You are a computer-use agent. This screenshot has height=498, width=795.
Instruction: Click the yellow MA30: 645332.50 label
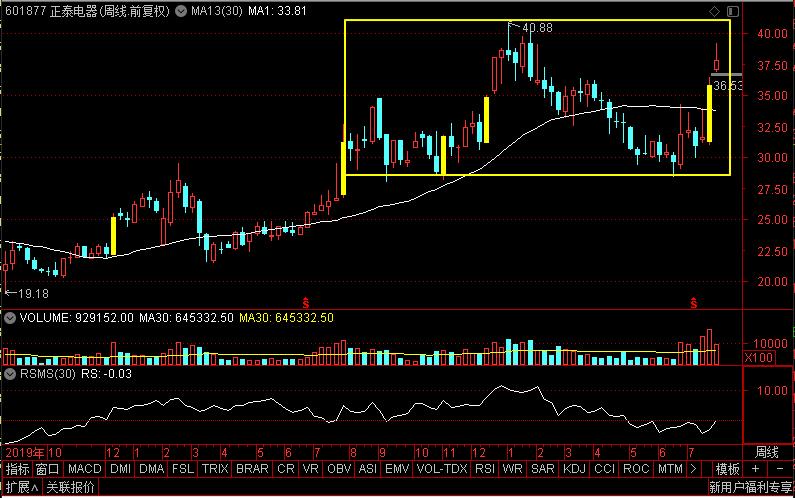pyautogui.click(x=286, y=318)
